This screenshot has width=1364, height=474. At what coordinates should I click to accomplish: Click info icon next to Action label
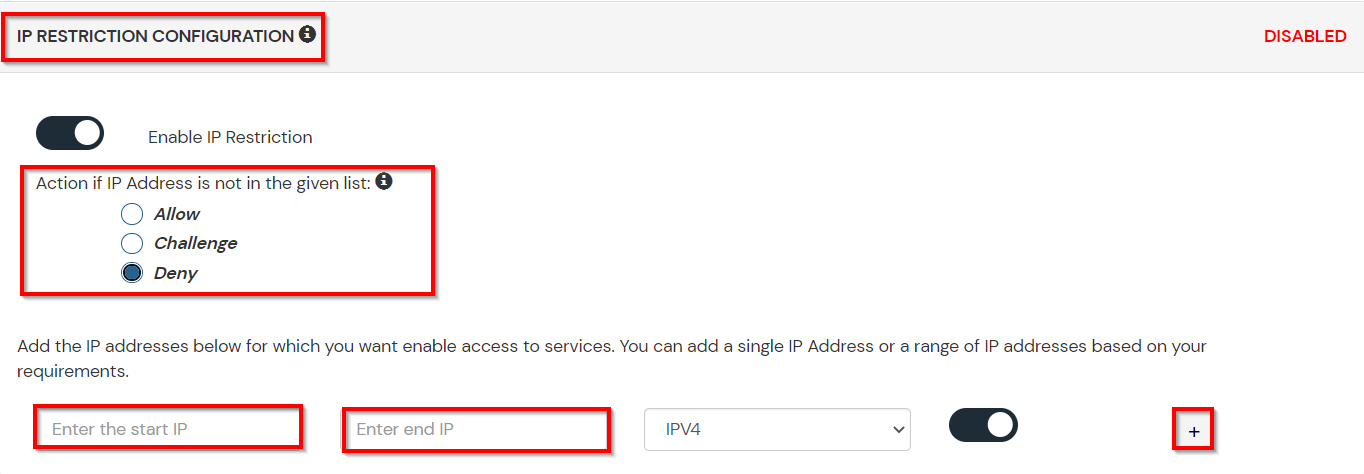coord(383,182)
